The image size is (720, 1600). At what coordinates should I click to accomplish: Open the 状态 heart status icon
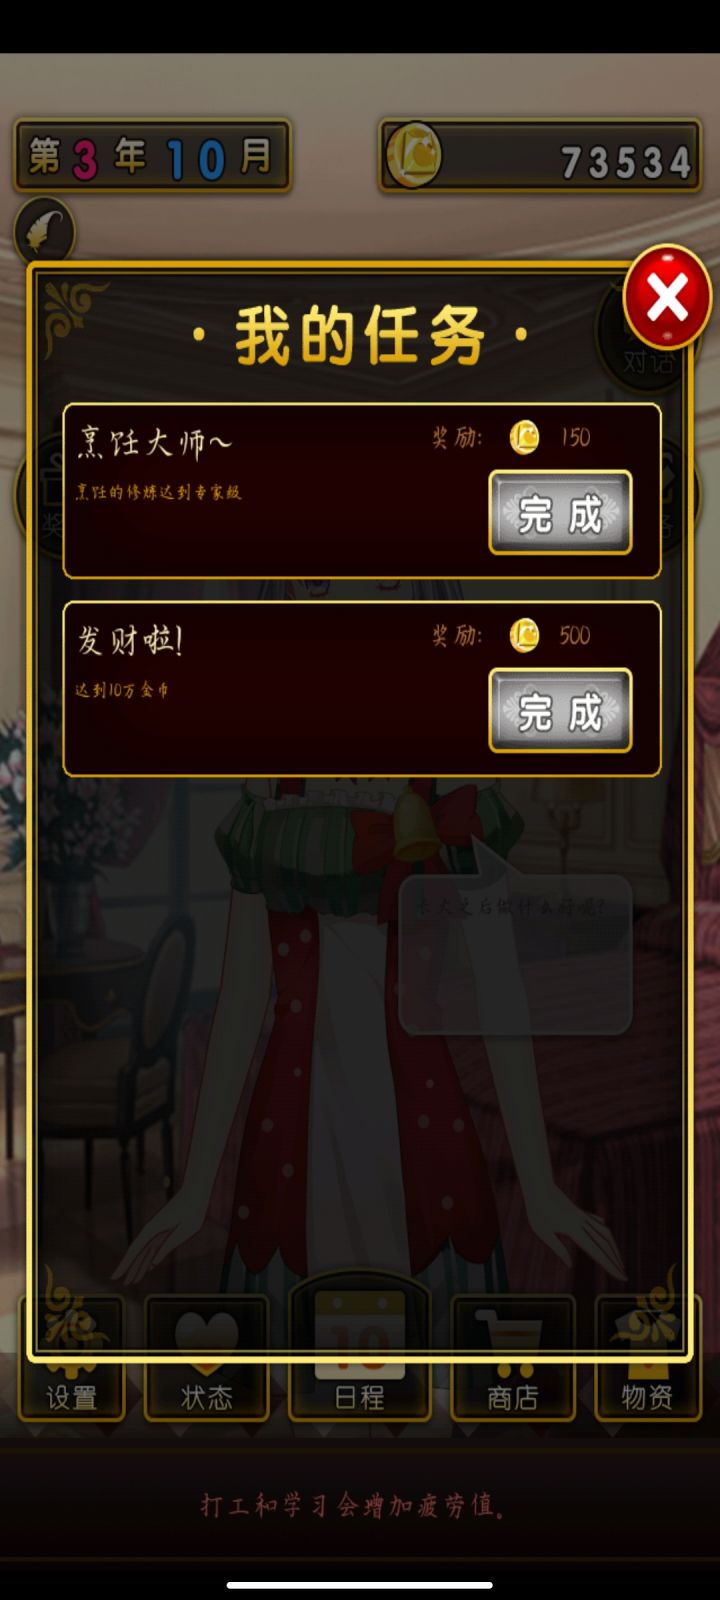pyautogui.click(x=207, y=1357)
